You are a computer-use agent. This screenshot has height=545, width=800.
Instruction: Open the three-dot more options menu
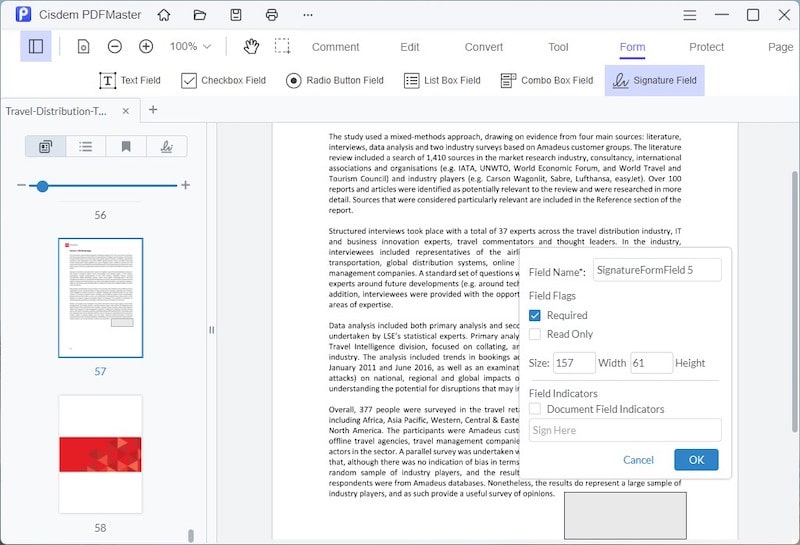(308, 15)
